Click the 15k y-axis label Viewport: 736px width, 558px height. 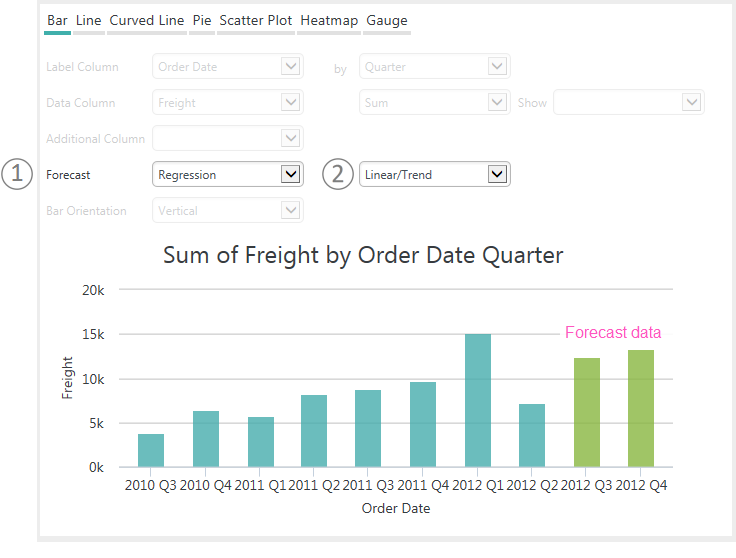pos(93,335)
